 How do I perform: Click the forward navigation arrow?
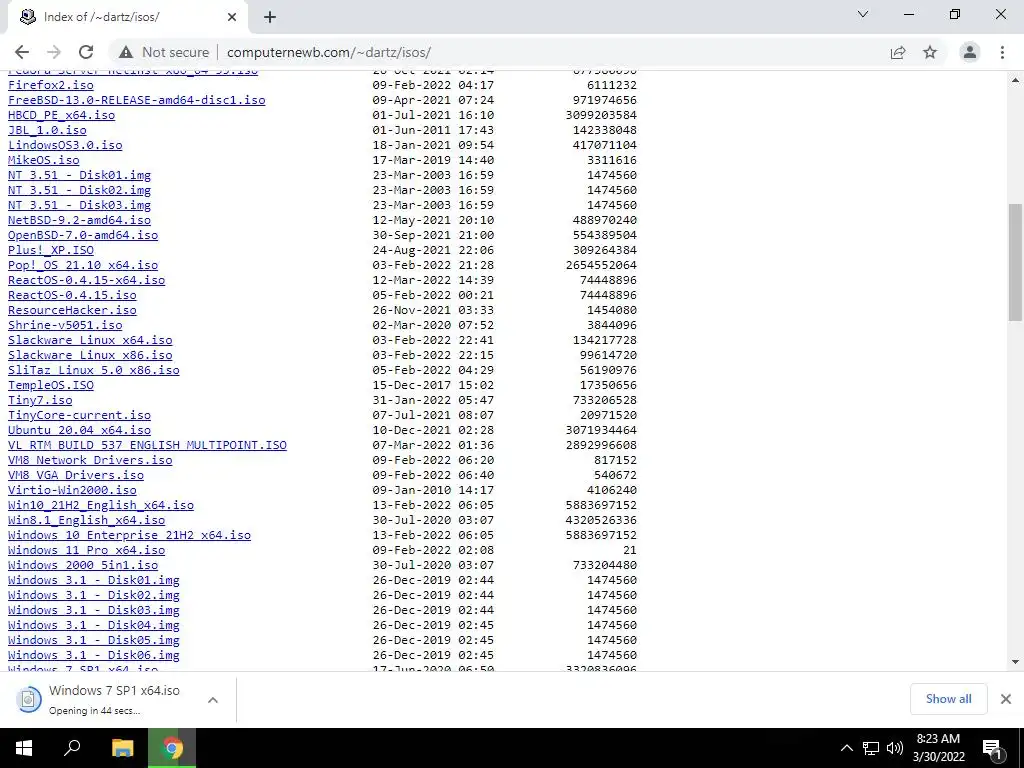[x=54, y=52]
